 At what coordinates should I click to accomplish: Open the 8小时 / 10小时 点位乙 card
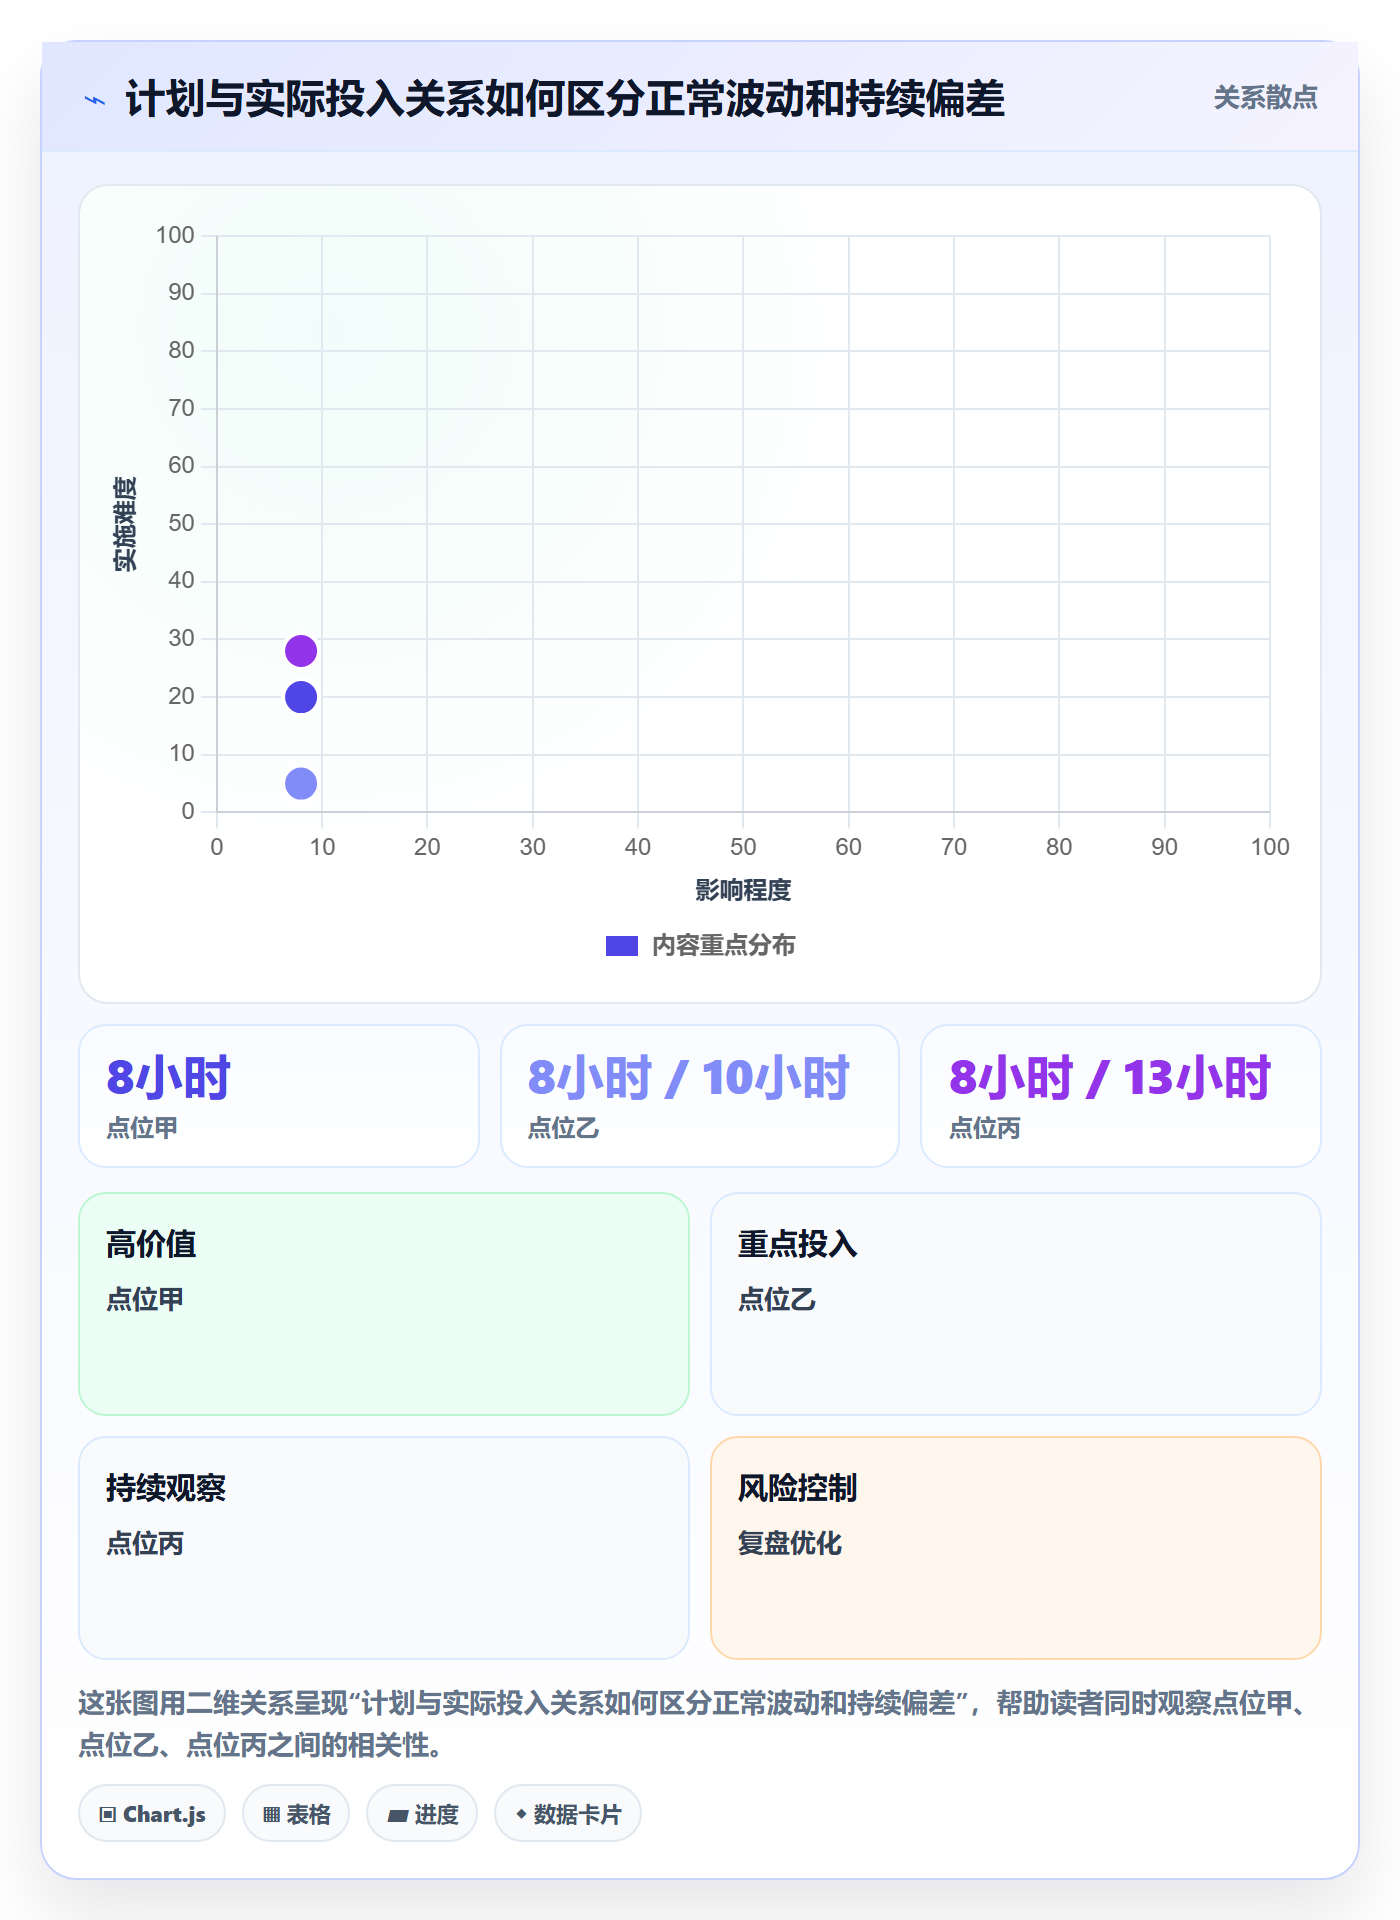coord(700,1096)
